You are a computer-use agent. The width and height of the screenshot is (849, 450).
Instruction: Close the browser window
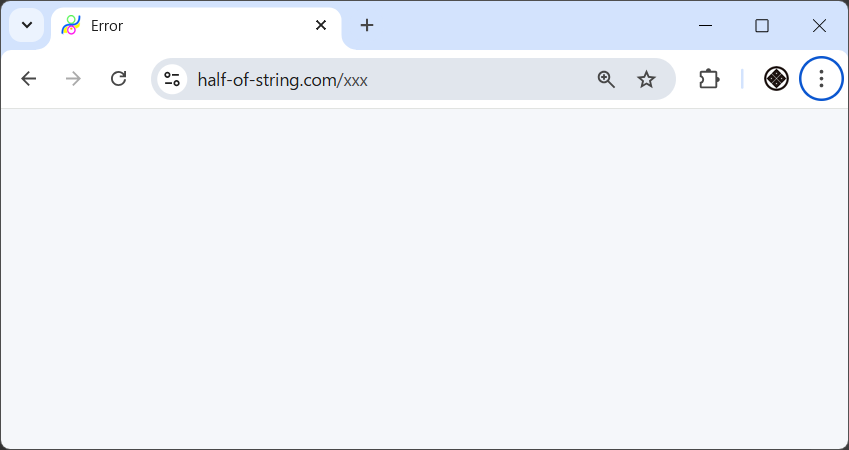819,25
